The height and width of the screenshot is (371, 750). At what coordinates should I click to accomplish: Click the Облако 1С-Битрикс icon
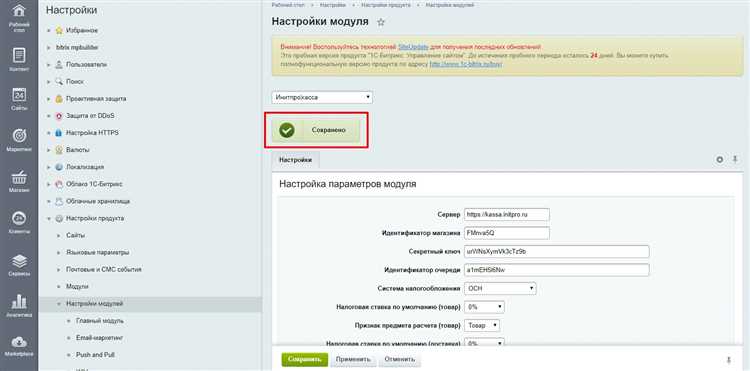[59, 184]
